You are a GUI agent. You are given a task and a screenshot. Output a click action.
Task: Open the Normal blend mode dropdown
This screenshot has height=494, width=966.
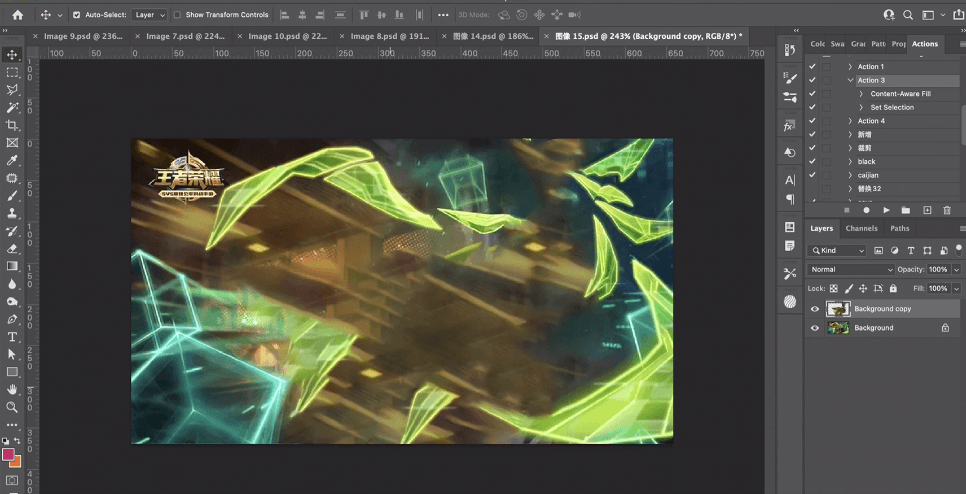(x=851, y=270)
